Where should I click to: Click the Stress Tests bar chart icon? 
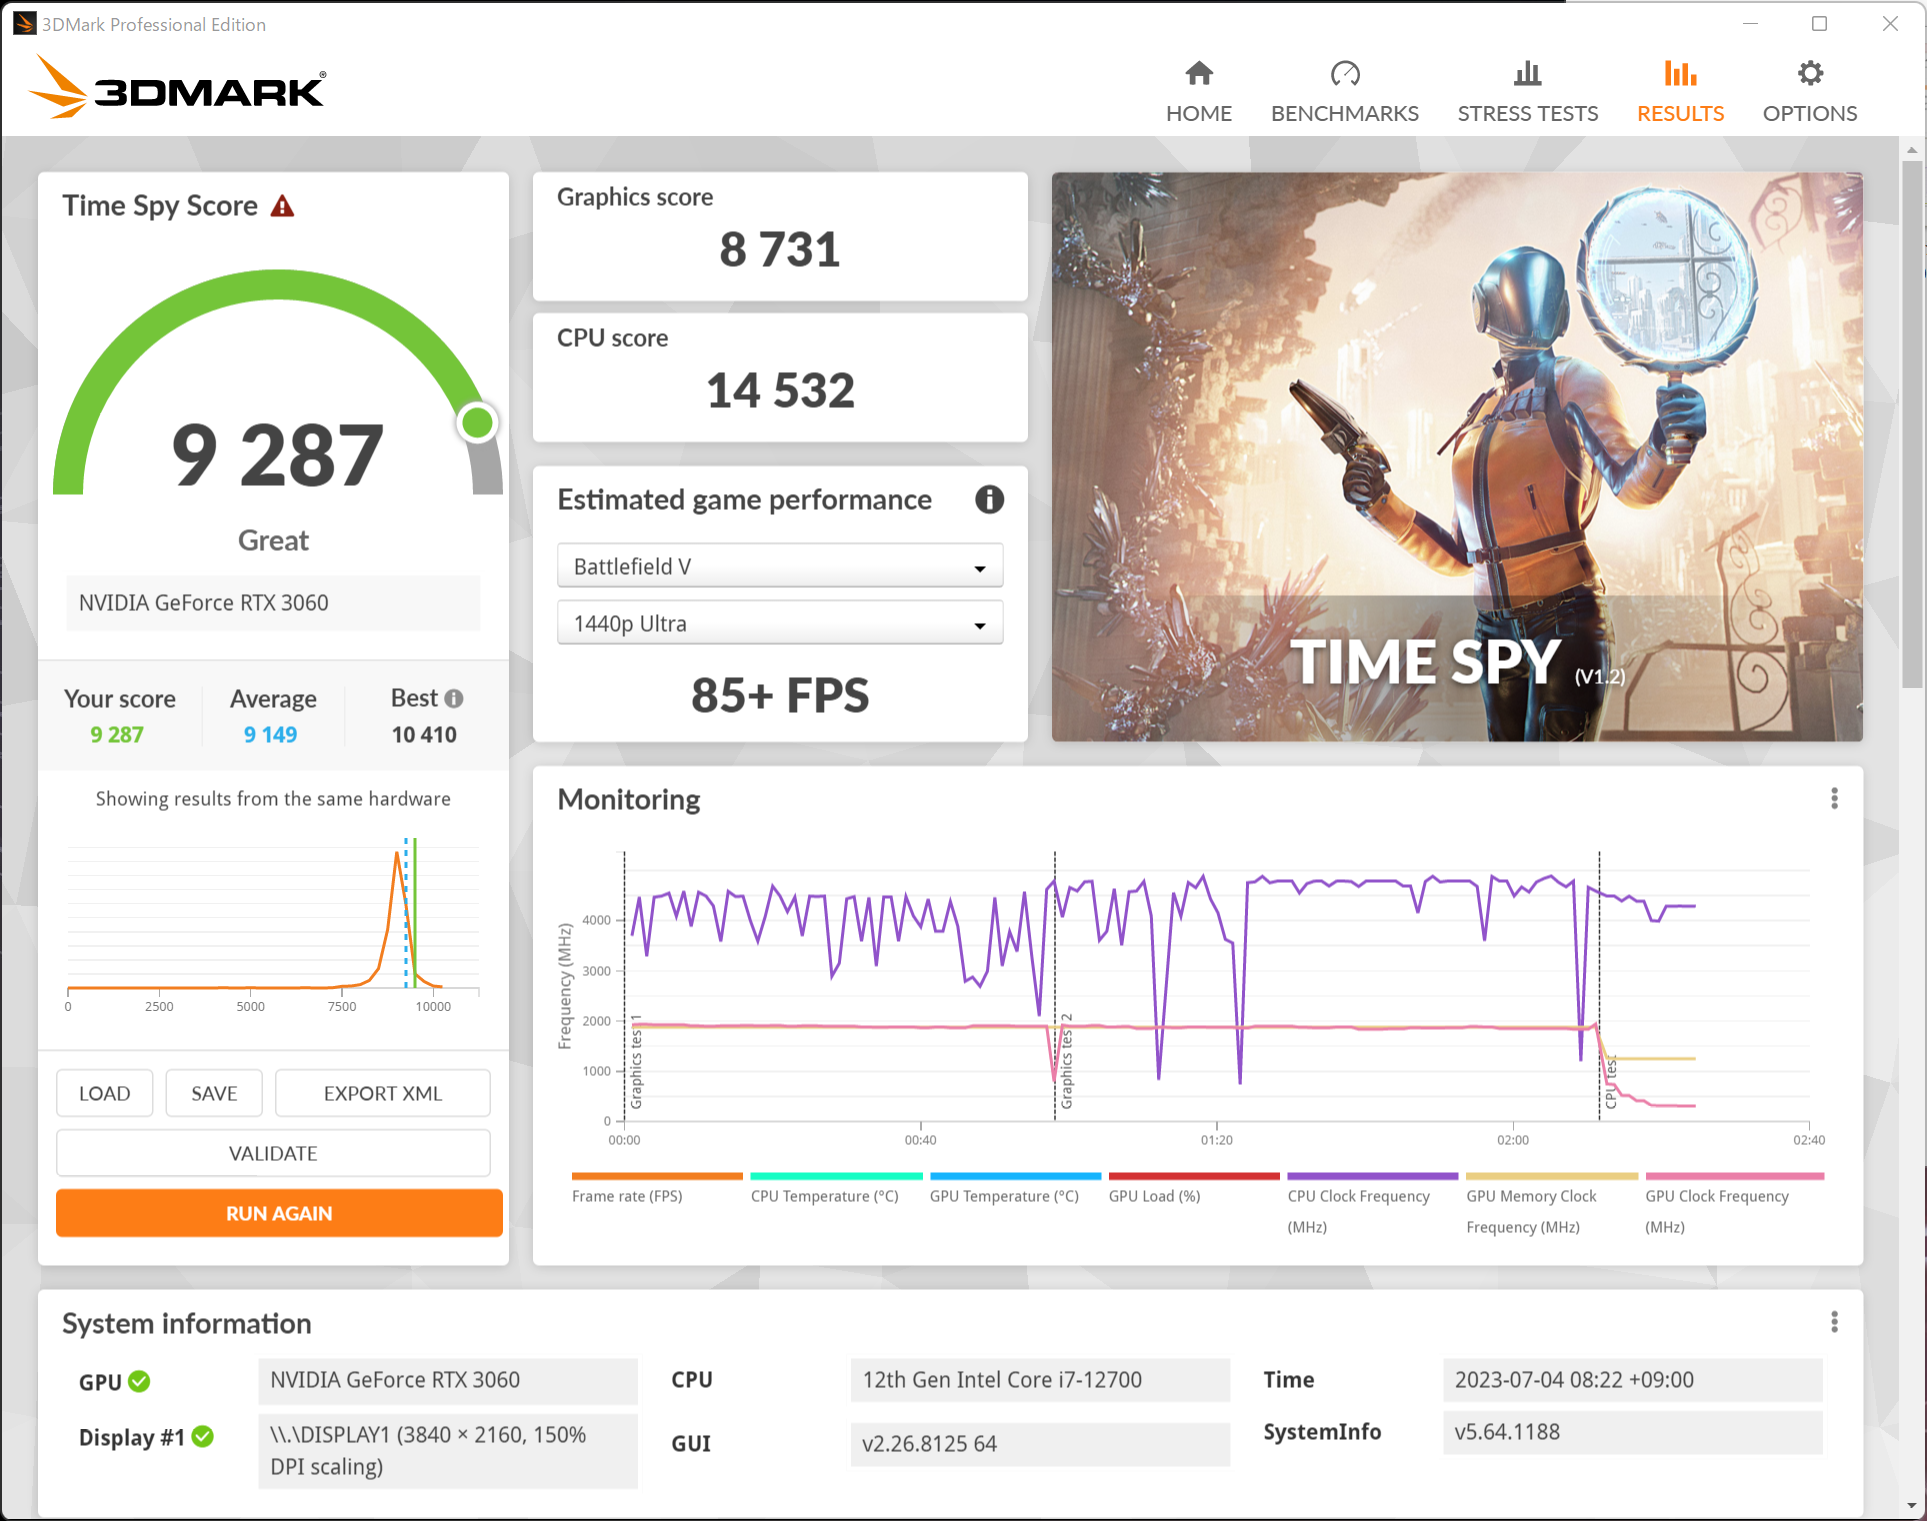click(x=1526, y=74)
